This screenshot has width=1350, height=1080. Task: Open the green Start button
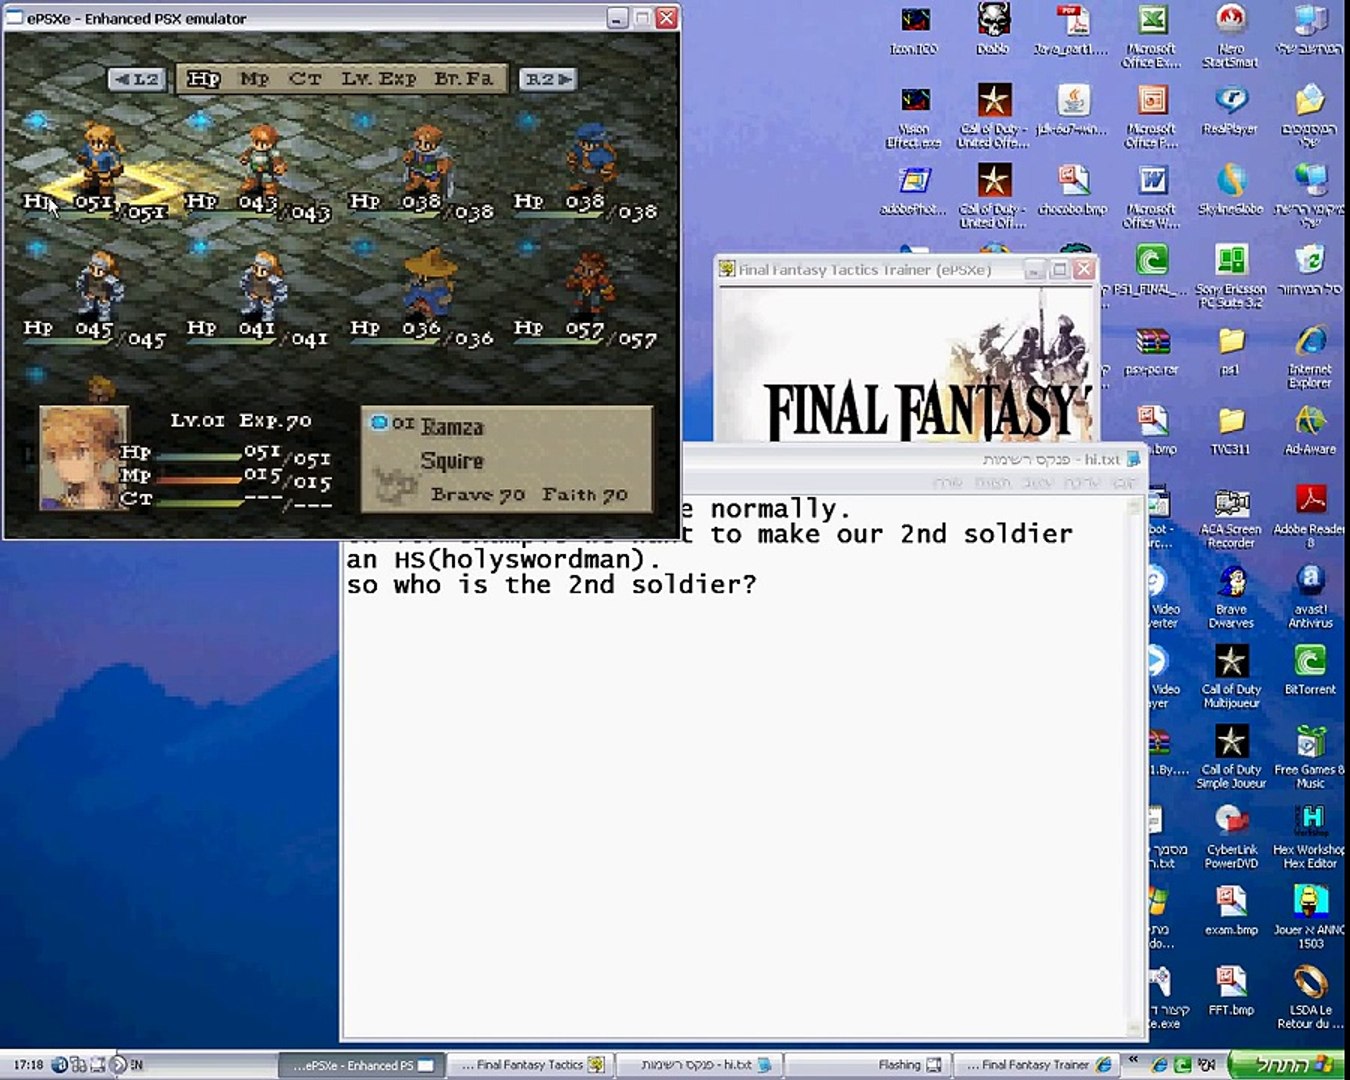(1287, 1065)
